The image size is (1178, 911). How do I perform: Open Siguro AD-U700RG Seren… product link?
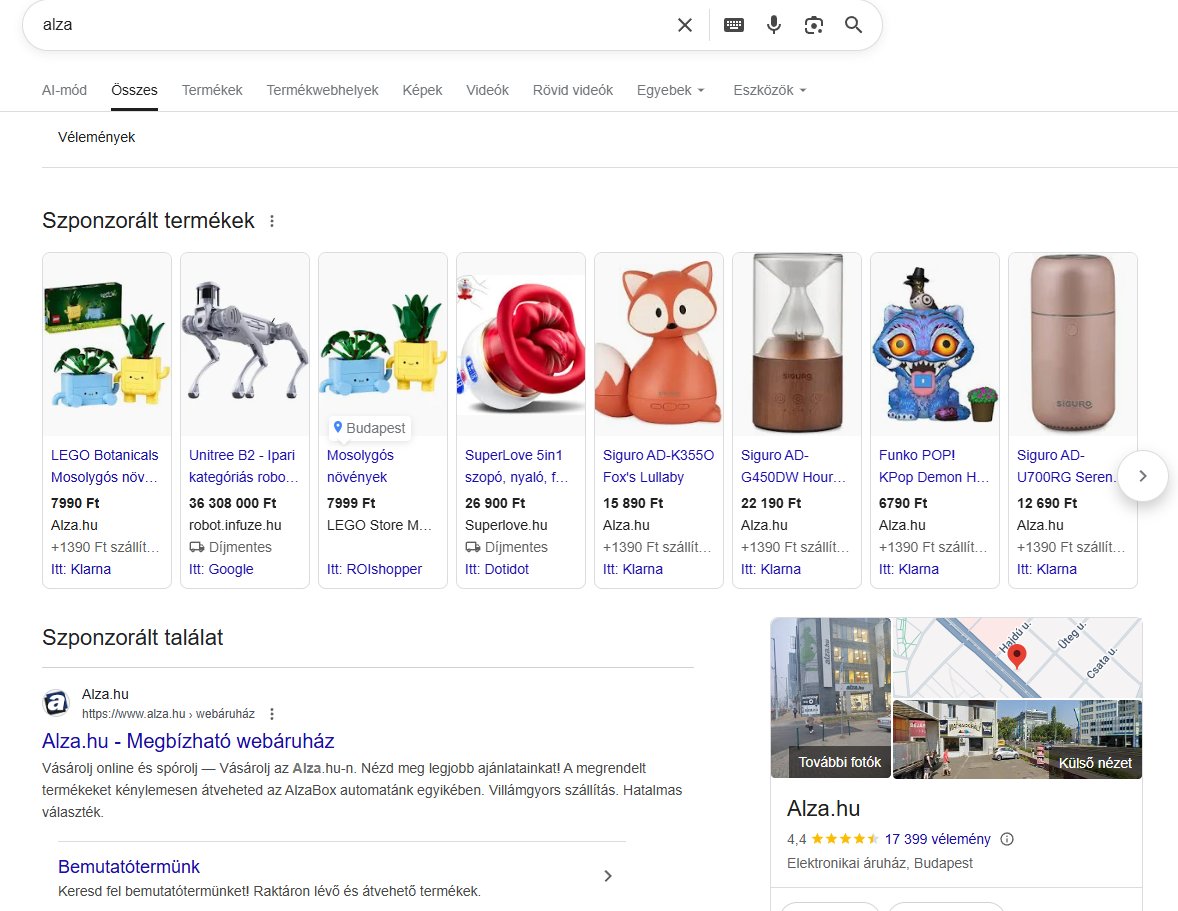(x=1067, y=466)
